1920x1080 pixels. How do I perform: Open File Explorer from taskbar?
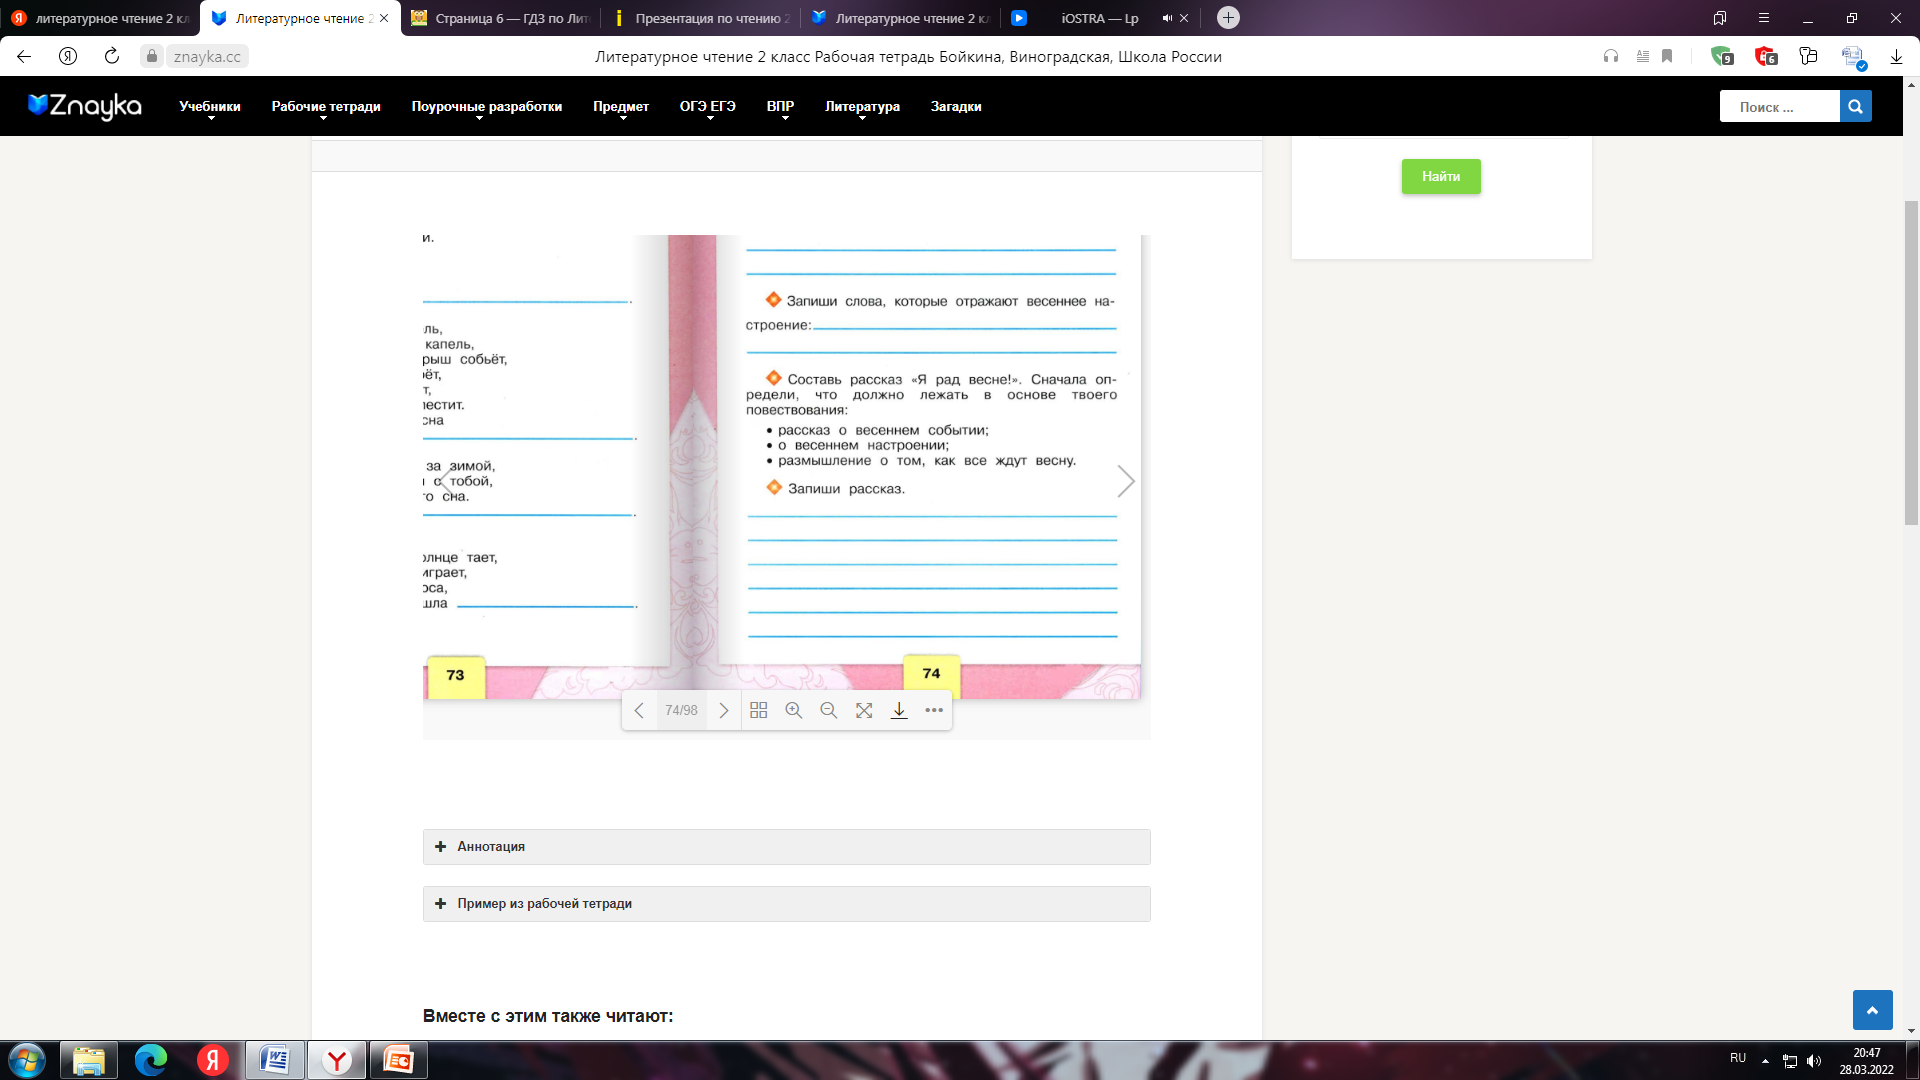[89, 1059]
